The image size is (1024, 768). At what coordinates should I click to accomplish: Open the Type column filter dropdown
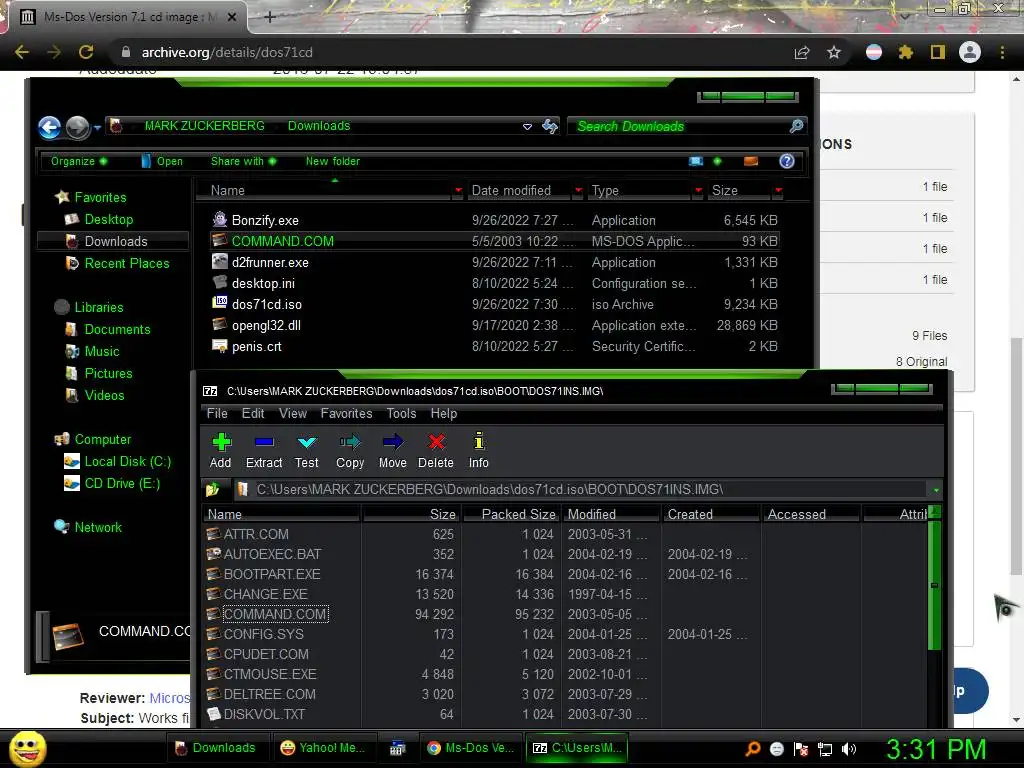coord(698,191)
